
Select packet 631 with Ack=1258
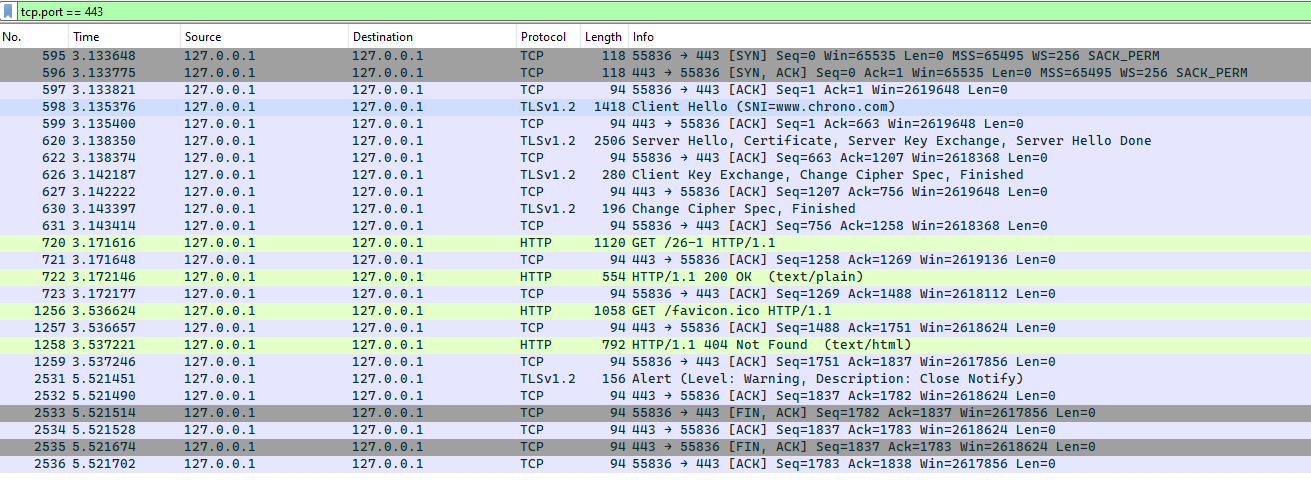pyautogui.click(x=655, y=226)
